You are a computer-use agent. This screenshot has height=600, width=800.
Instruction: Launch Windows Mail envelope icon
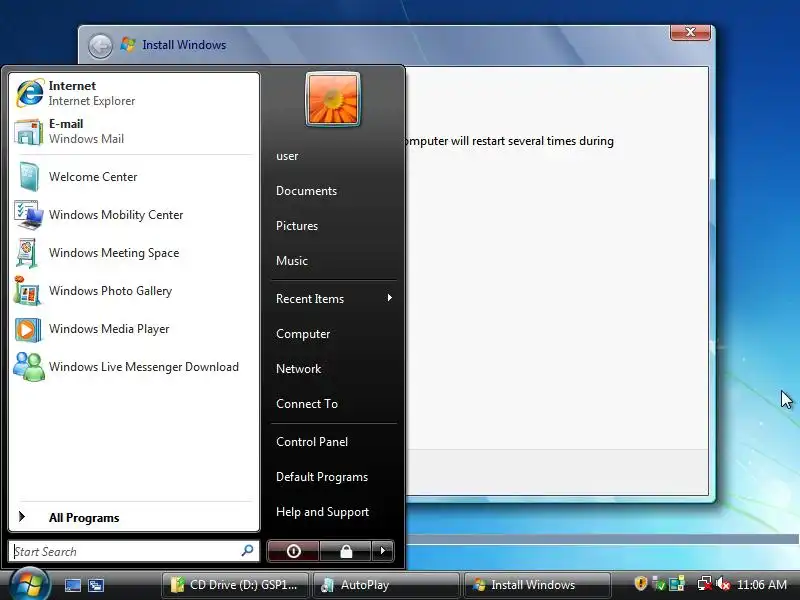(28, 132)
